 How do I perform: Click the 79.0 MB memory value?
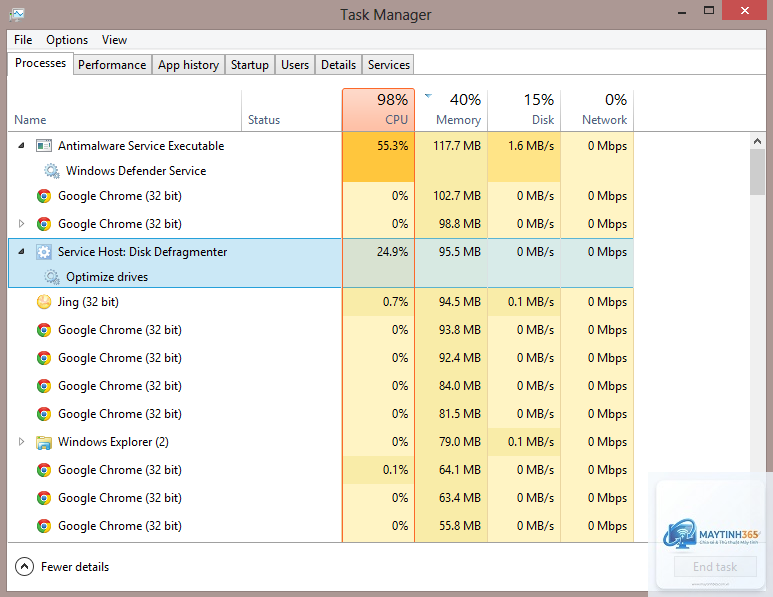460,442
